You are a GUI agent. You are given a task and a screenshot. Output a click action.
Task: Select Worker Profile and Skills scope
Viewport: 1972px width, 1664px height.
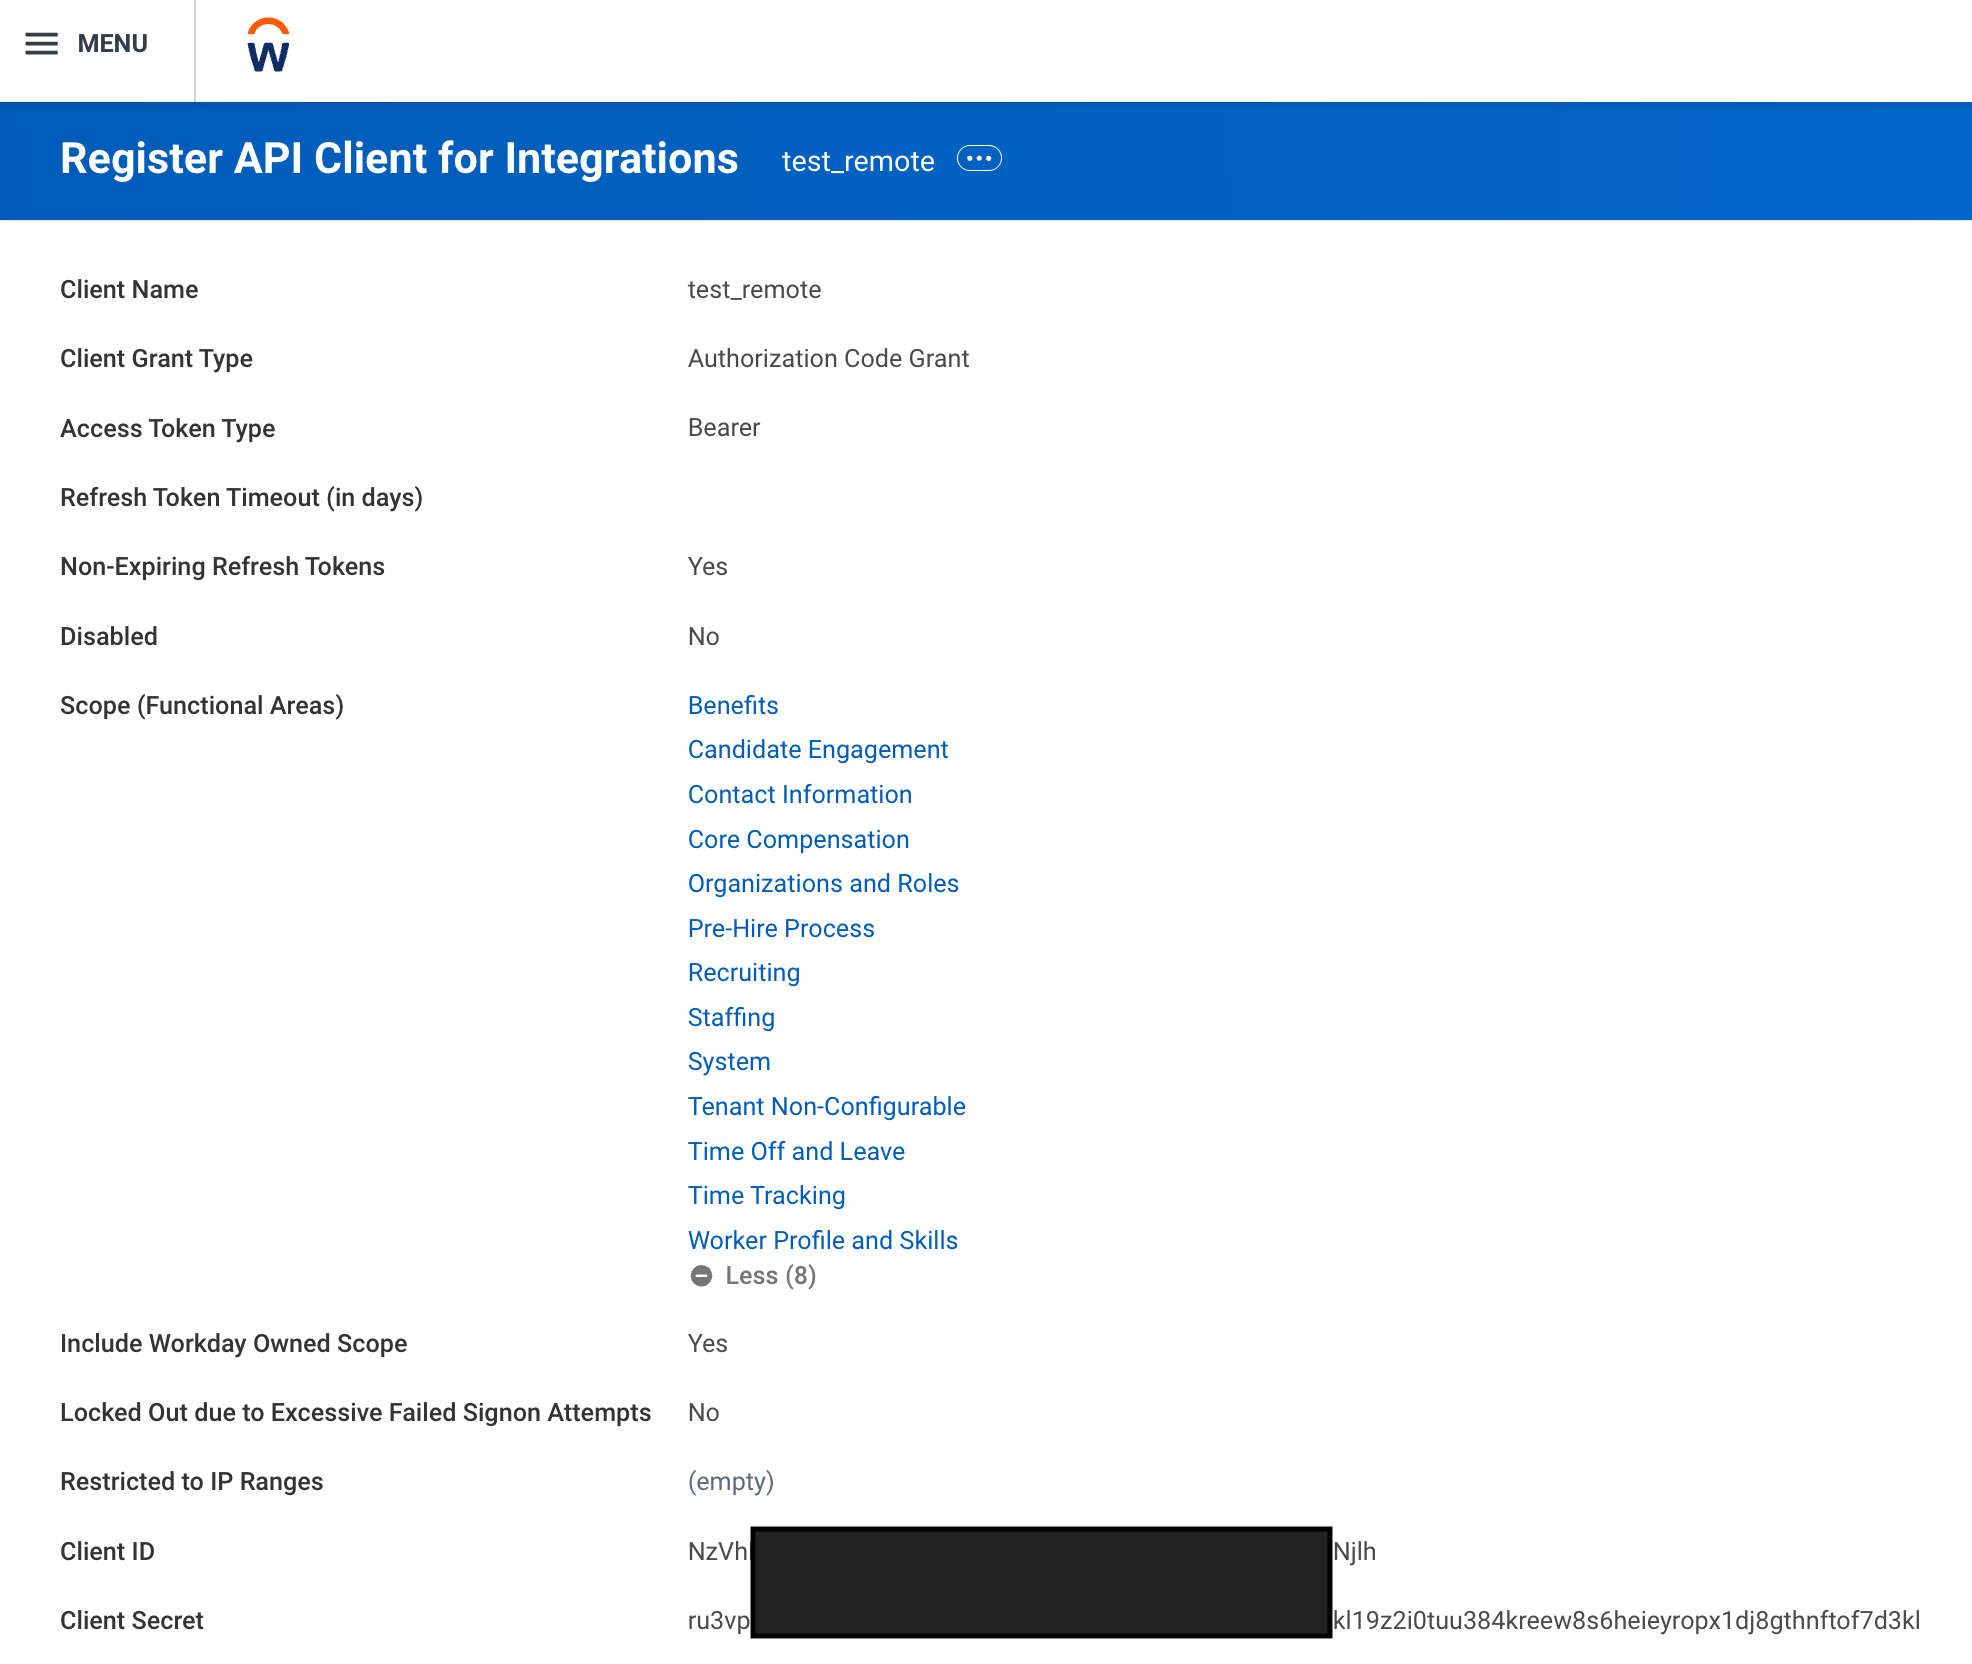822,1240
